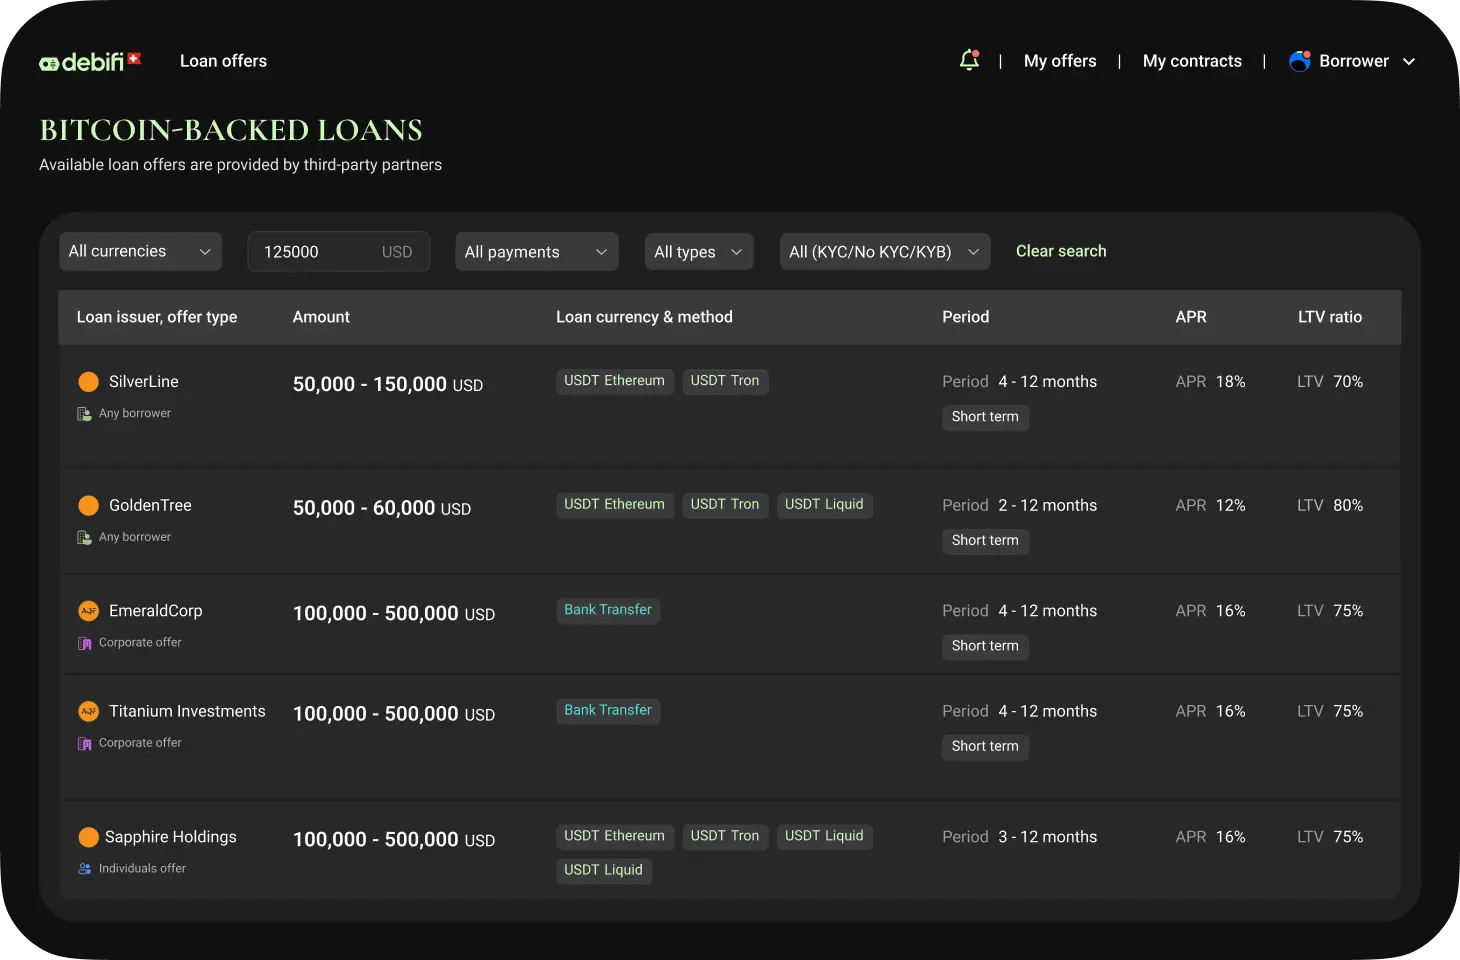Click Titanium Investments' Corporate offer icon

click(x=85, y=743)
